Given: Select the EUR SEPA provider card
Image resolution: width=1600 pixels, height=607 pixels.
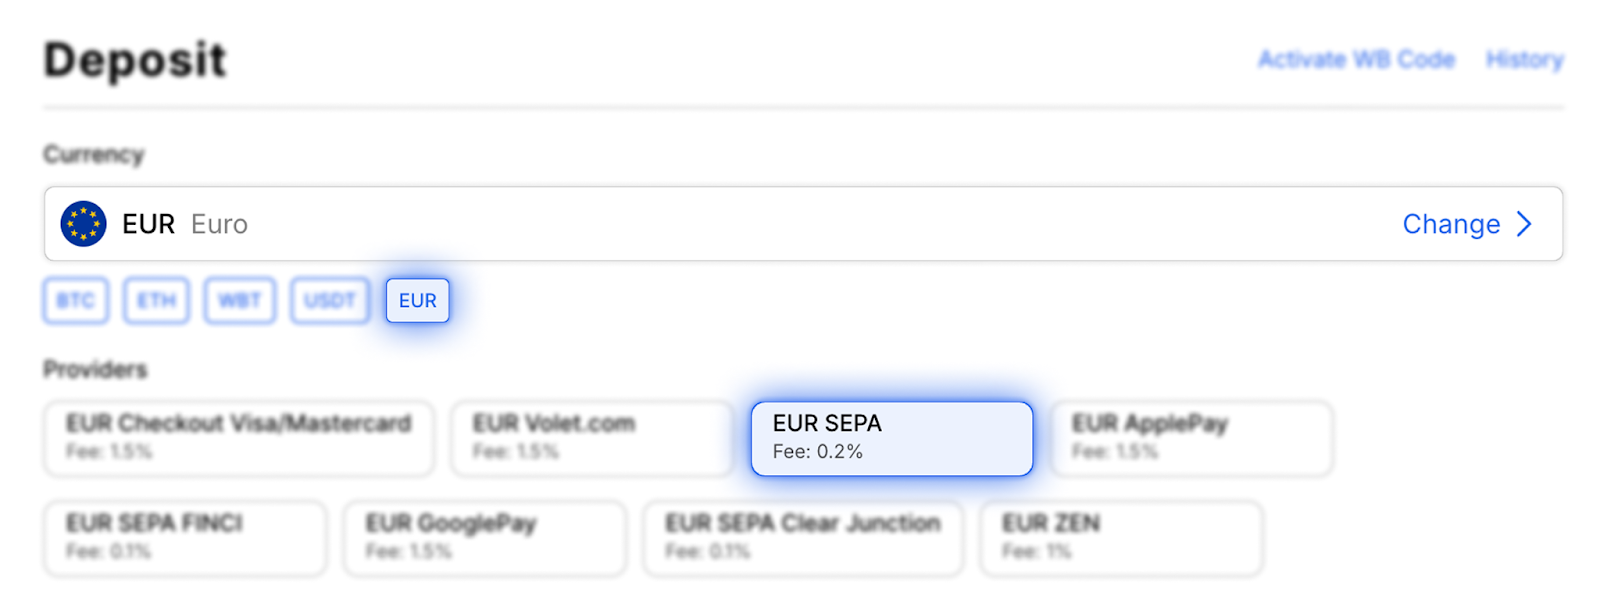Looking at the screenshot, I should point(891,438).
